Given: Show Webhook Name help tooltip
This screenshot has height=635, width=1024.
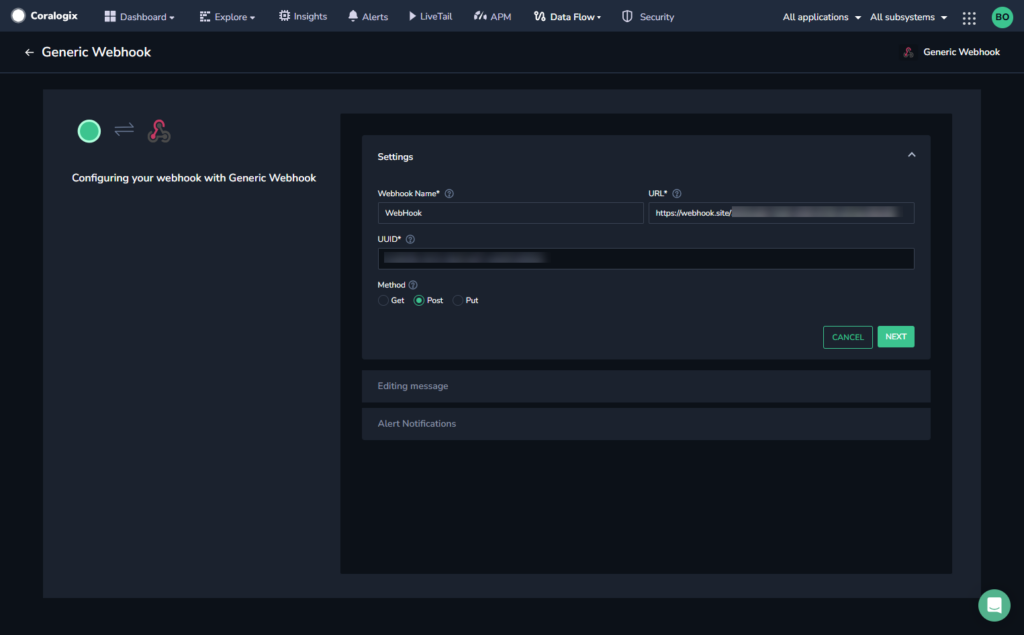Looking at the screenshot, I should [x=449, y=193].
